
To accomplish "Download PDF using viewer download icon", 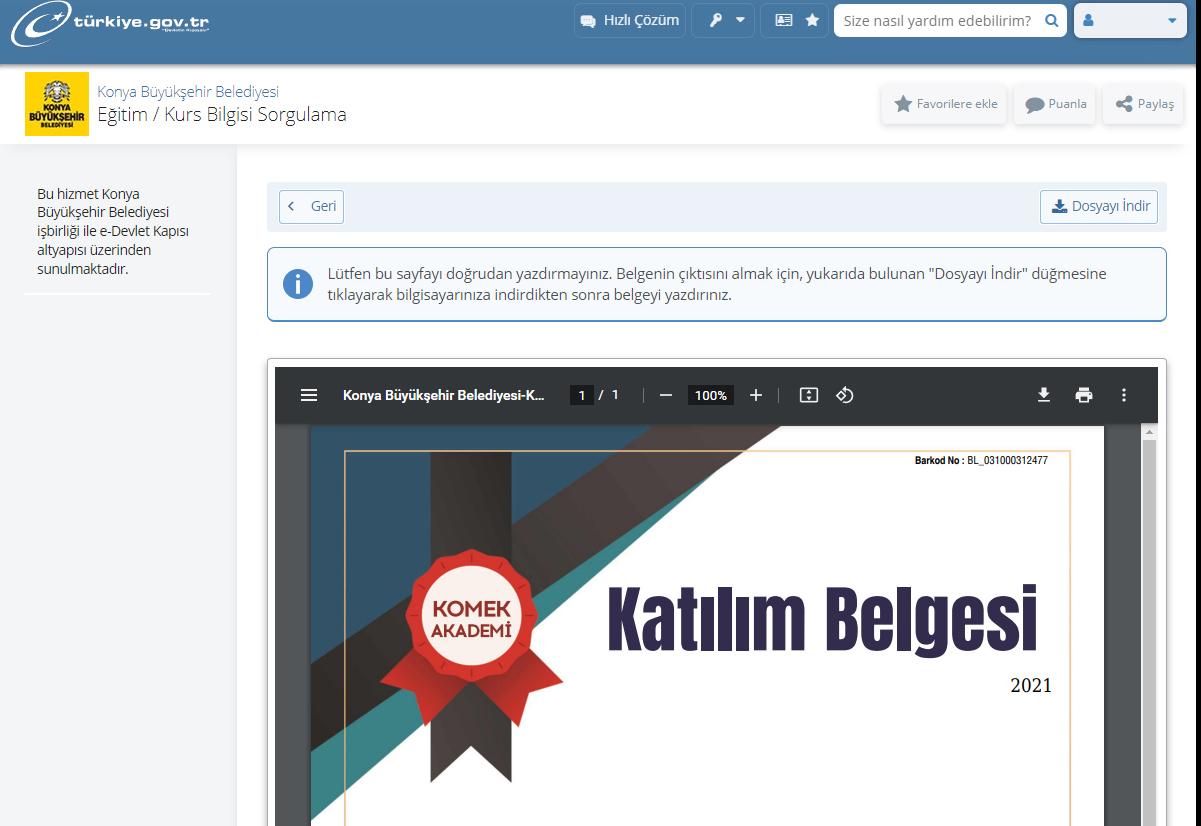I will 1044,395.
